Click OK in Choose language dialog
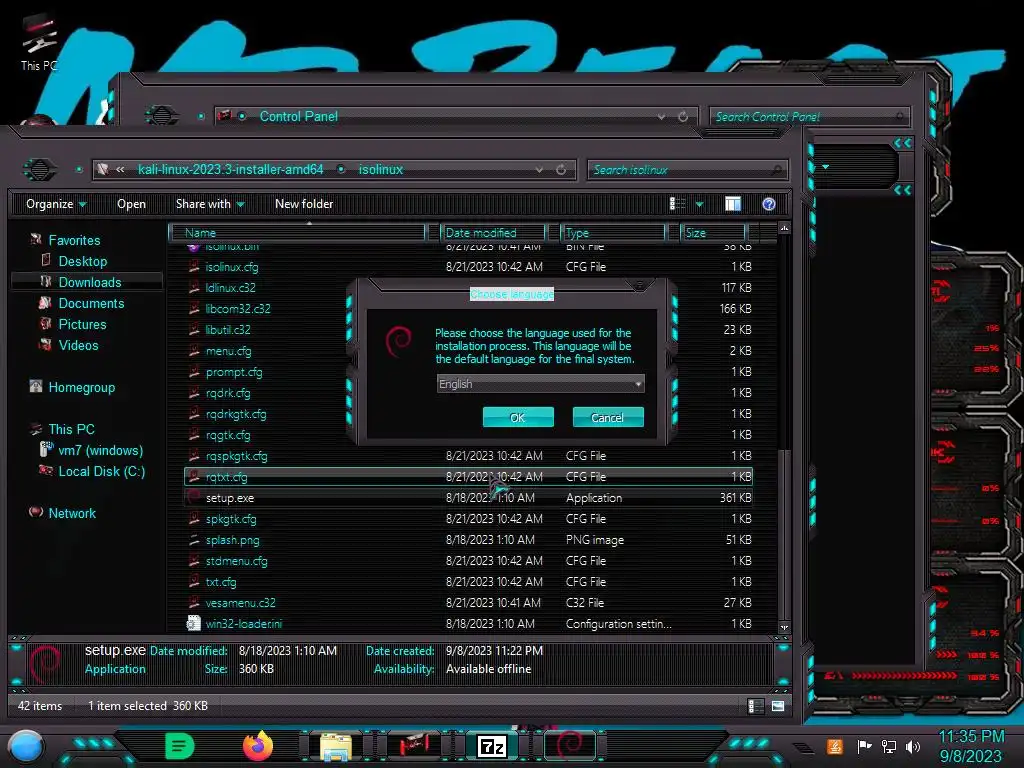The width and height of the screenshot is (1024, 768). coord(518,417)
